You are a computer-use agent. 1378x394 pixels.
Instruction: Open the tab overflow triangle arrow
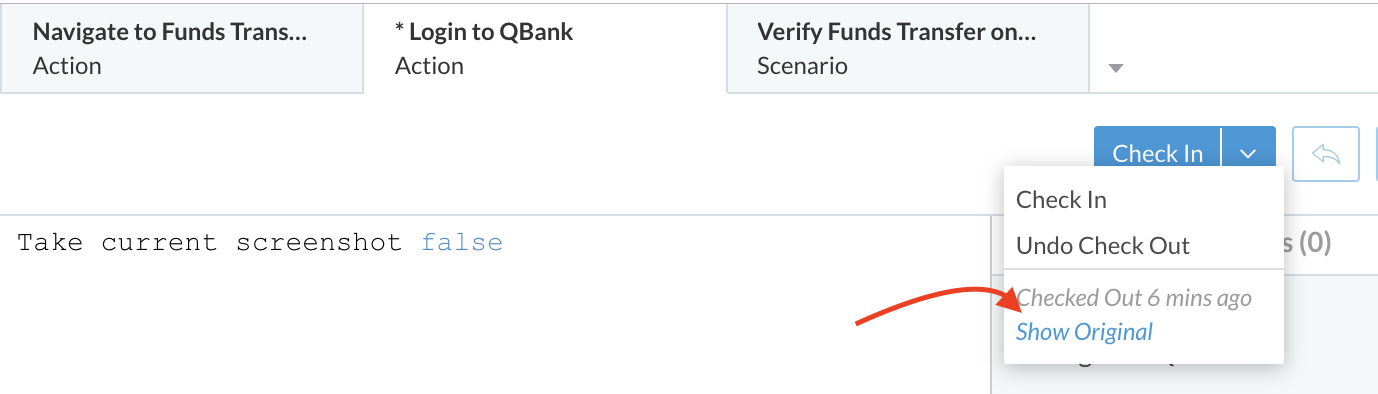click(x=1117, y=68)
